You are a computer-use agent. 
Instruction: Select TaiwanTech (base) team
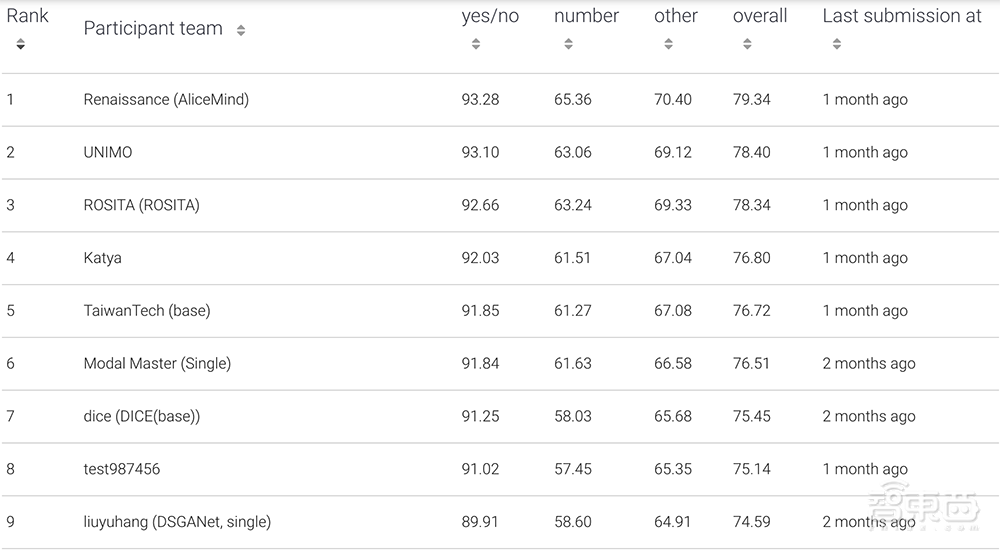click(x=147, y=311)
